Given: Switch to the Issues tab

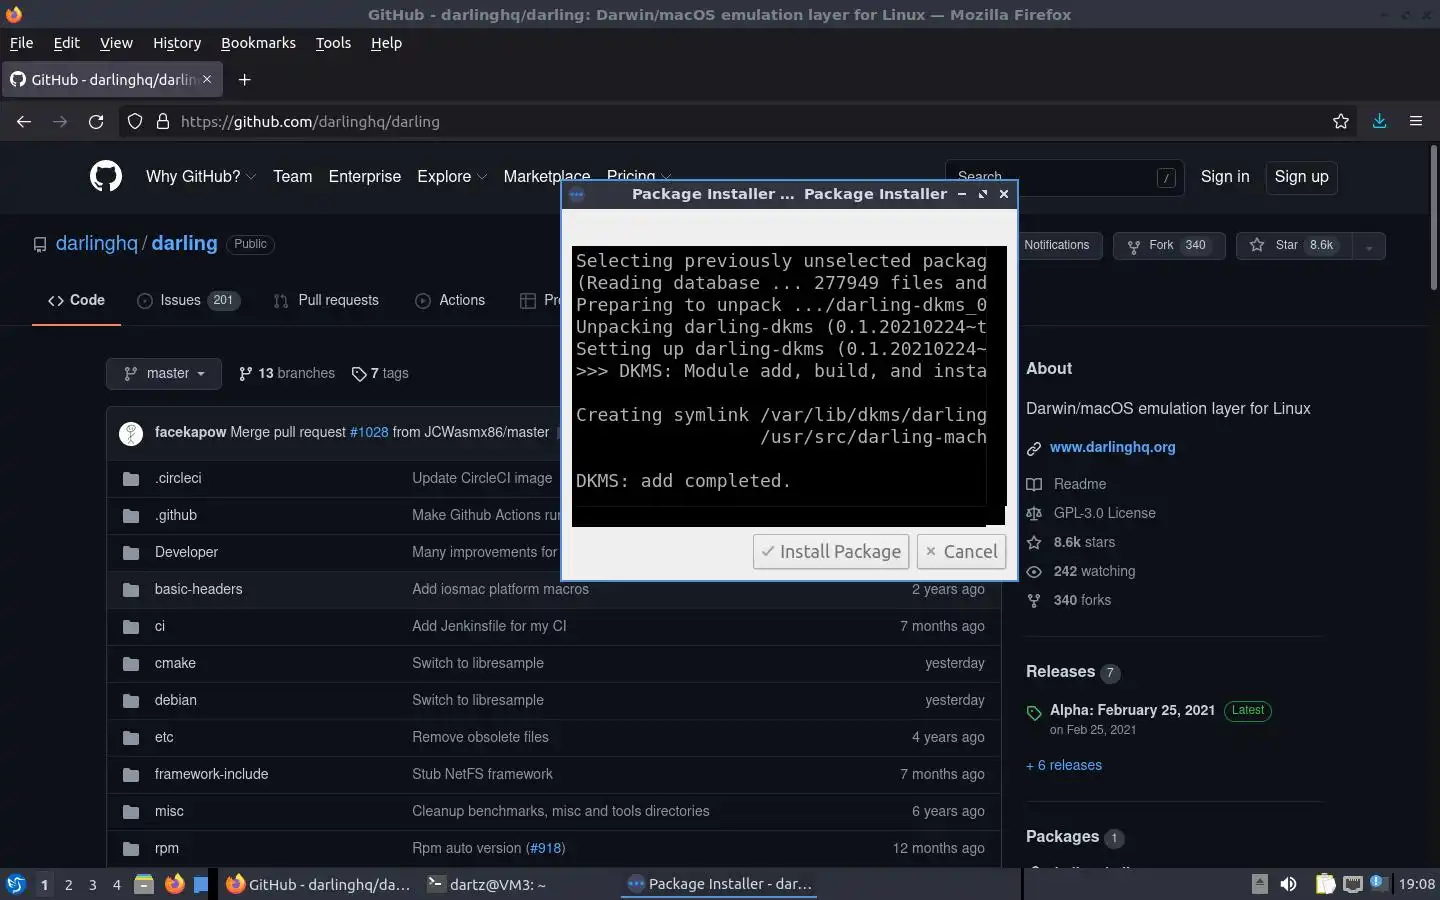Looking at the screenshot, I should pos(188,300).
